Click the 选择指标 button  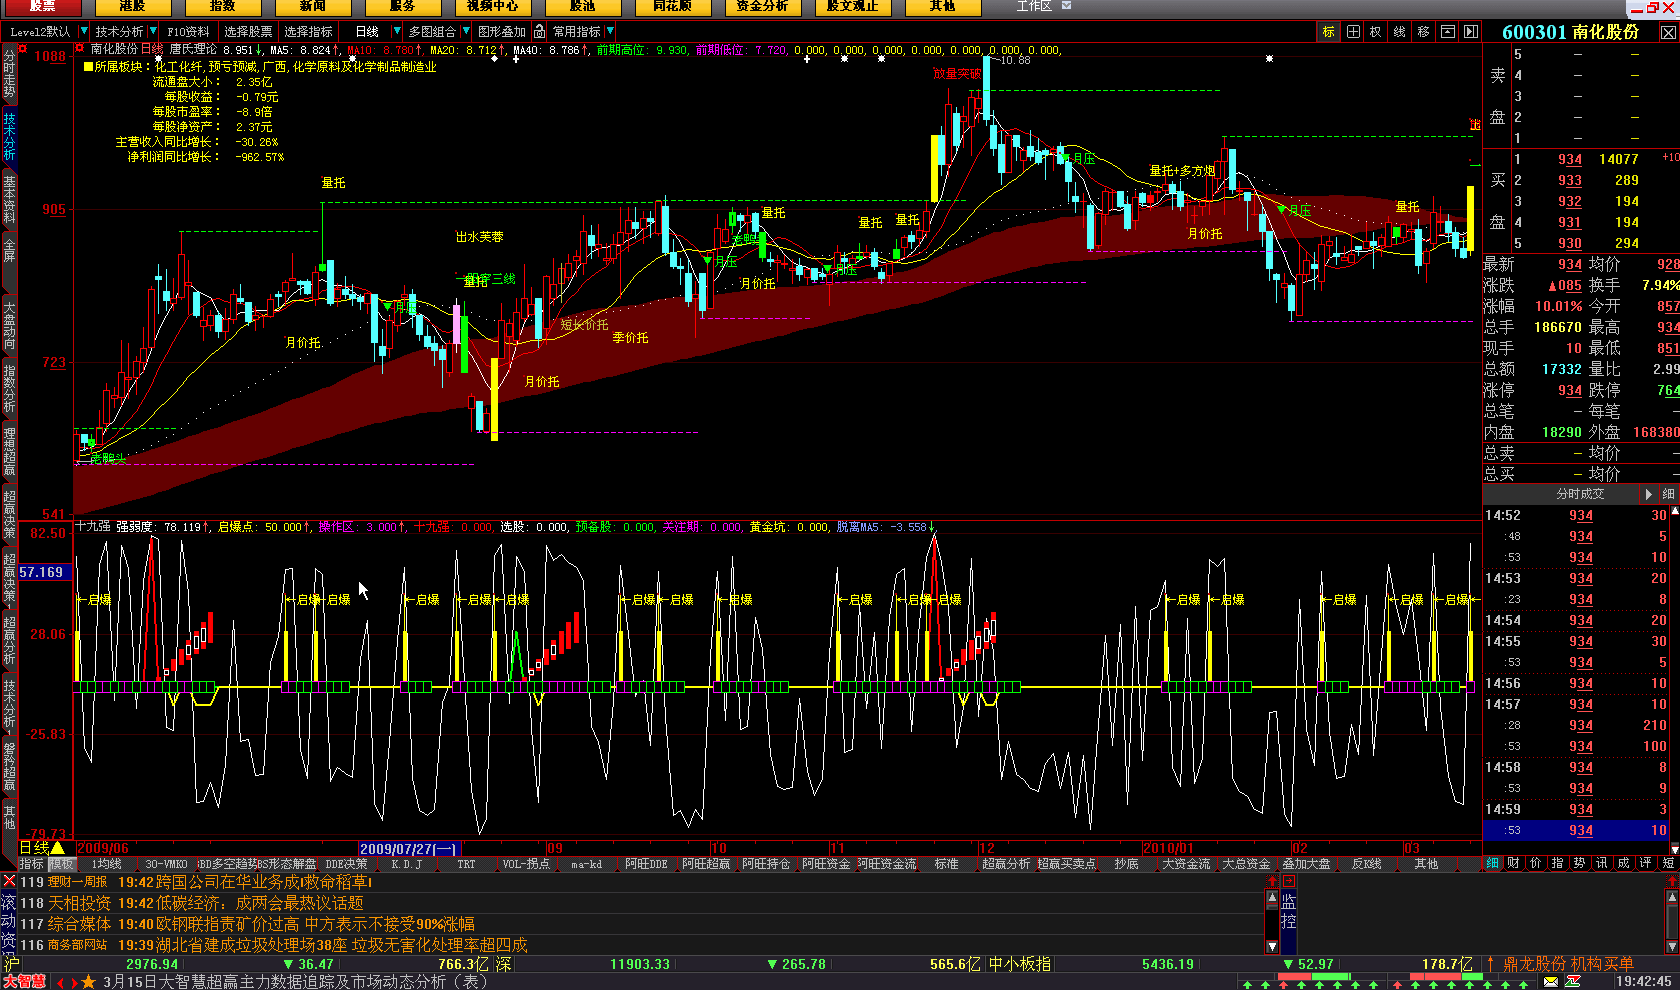tap(308, 32)
